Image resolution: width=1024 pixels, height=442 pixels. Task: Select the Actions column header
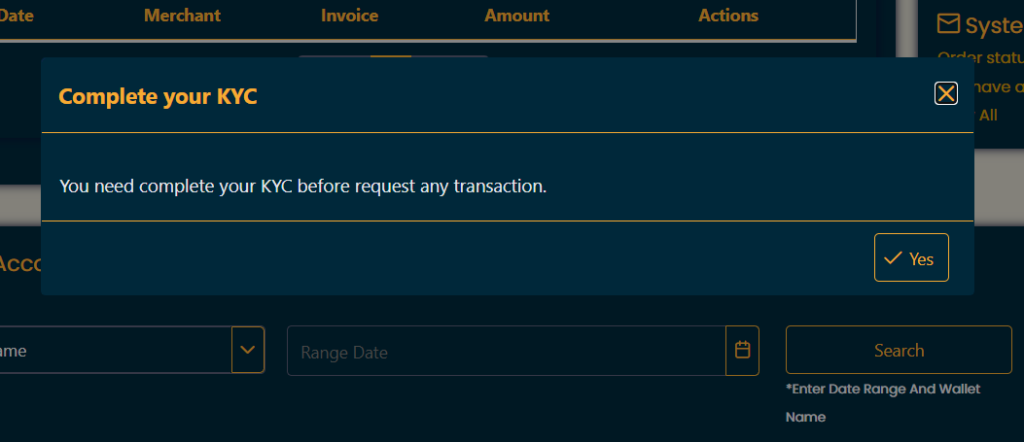click(x=728, y=15)
